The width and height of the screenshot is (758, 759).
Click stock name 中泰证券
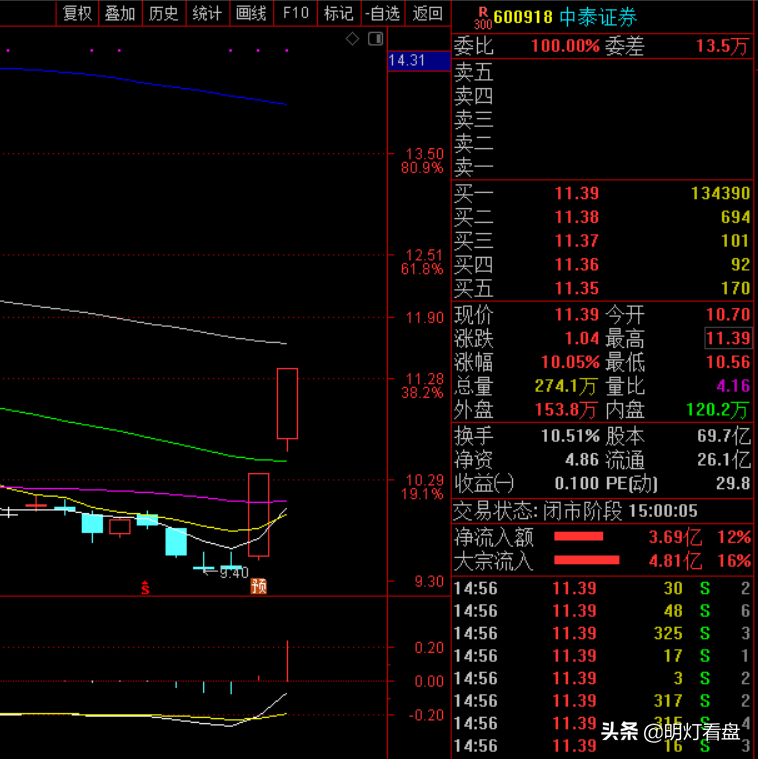(x=598, y=17)
